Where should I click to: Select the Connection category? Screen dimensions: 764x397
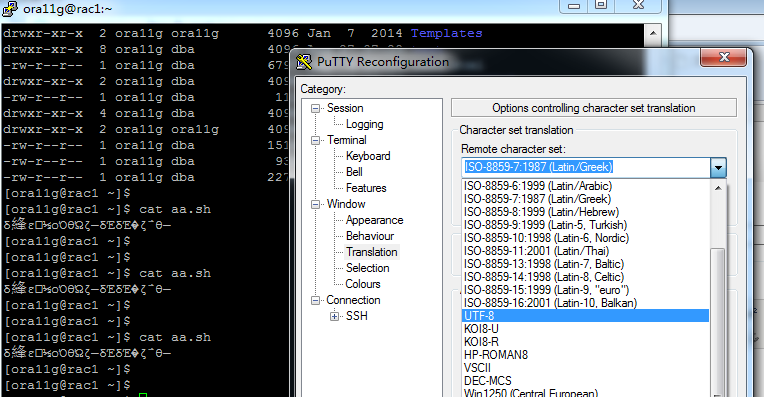coord(353,300)
